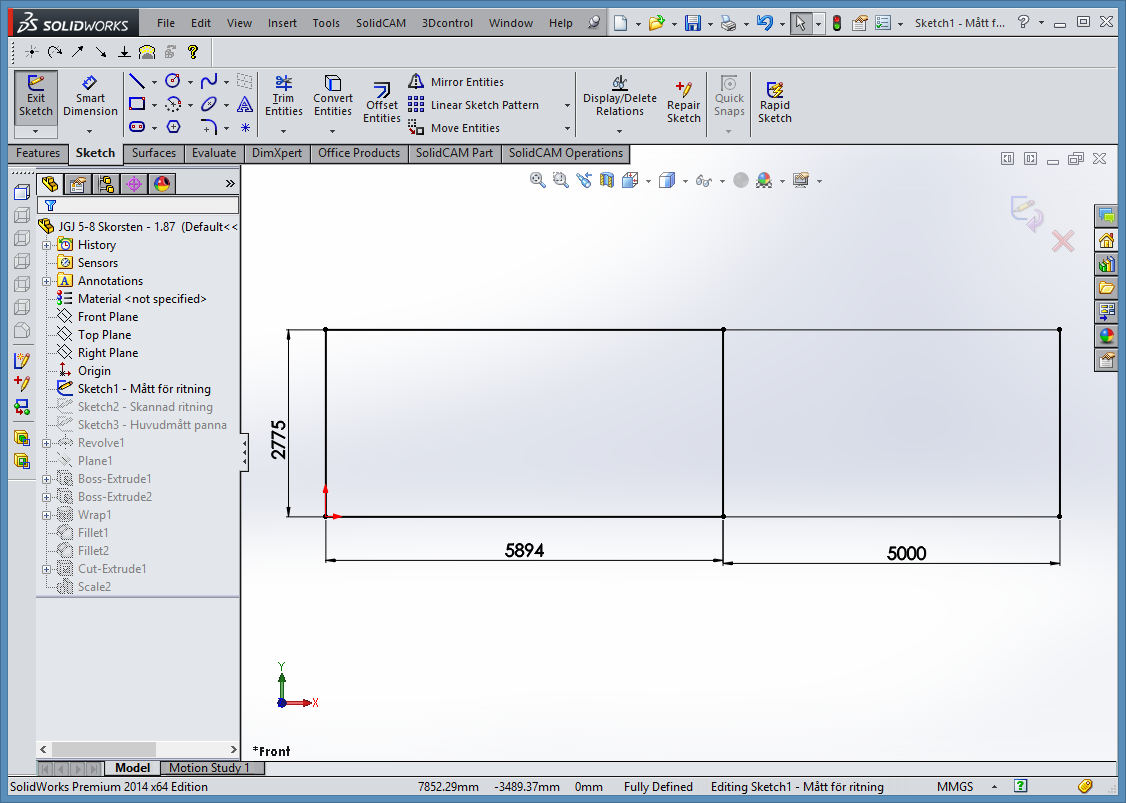Expand the Cut-Extrude1 feature node
The image size is (1126, 803).
(x=47, y=569)
